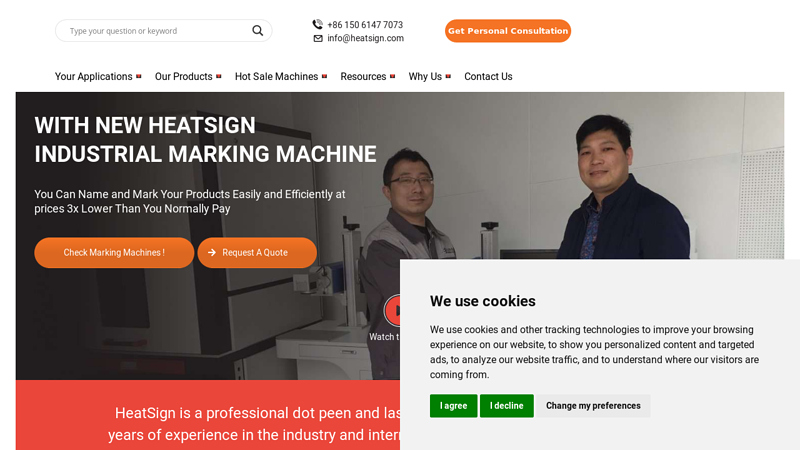The image size is (800, 450).
Task: Go to Contact Us page
Action: point(488,77)
